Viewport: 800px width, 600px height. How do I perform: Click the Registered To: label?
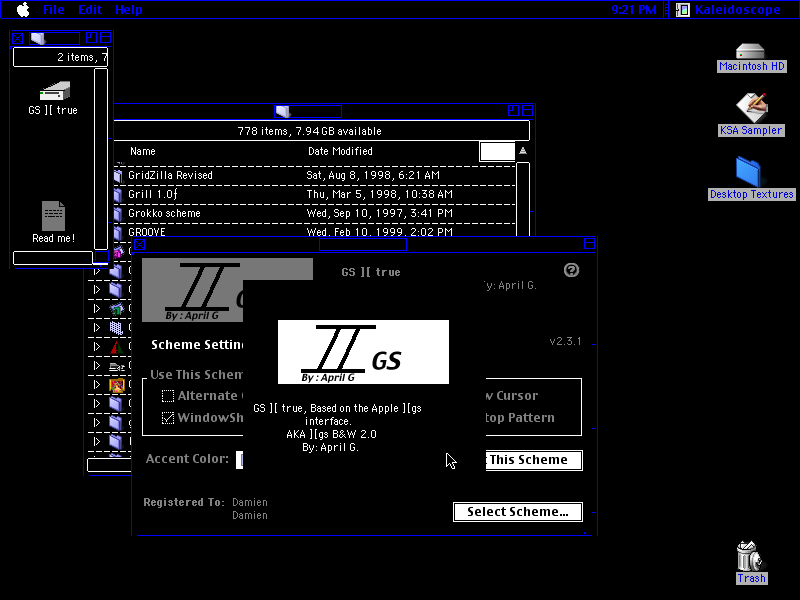point(184,503)
